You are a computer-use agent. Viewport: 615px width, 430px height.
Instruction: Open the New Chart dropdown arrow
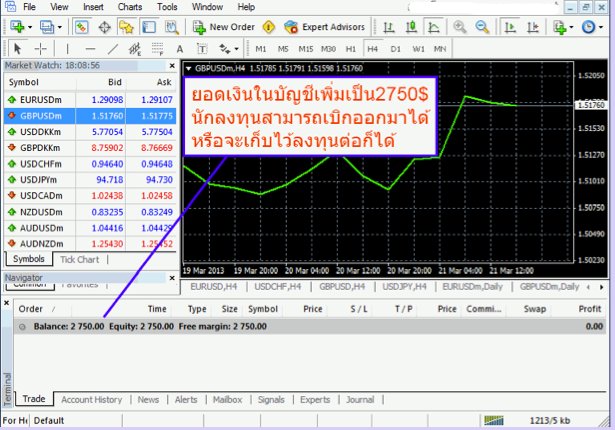[x=30, y=27]
